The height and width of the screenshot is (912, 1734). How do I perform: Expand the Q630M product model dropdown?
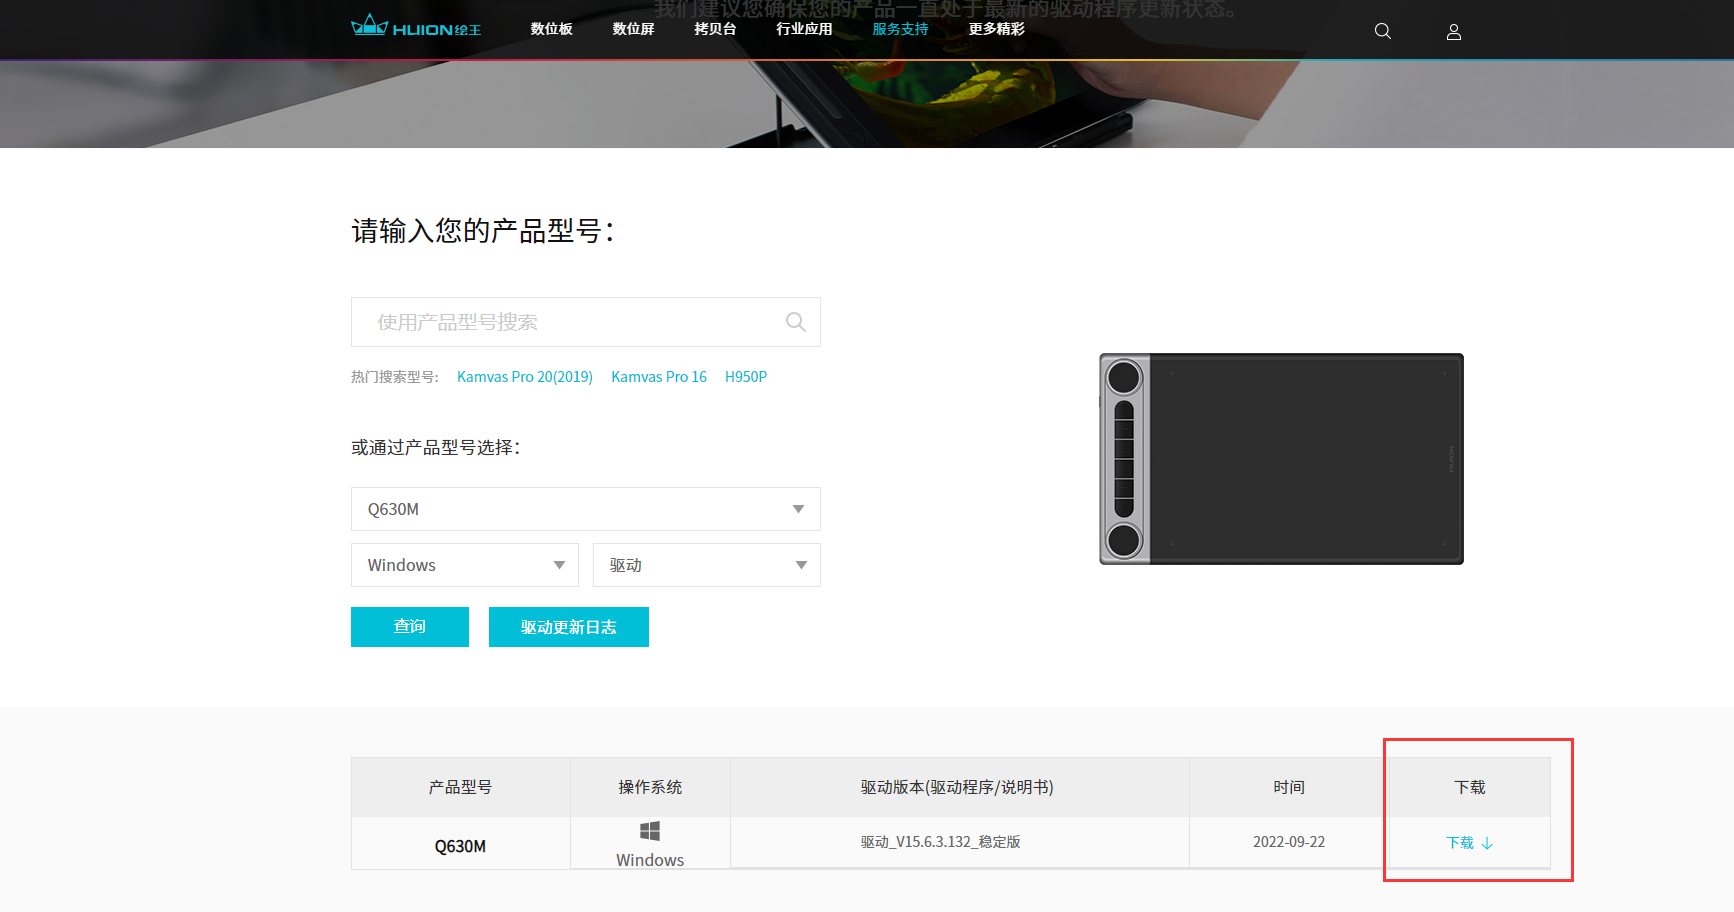[586, 509]
